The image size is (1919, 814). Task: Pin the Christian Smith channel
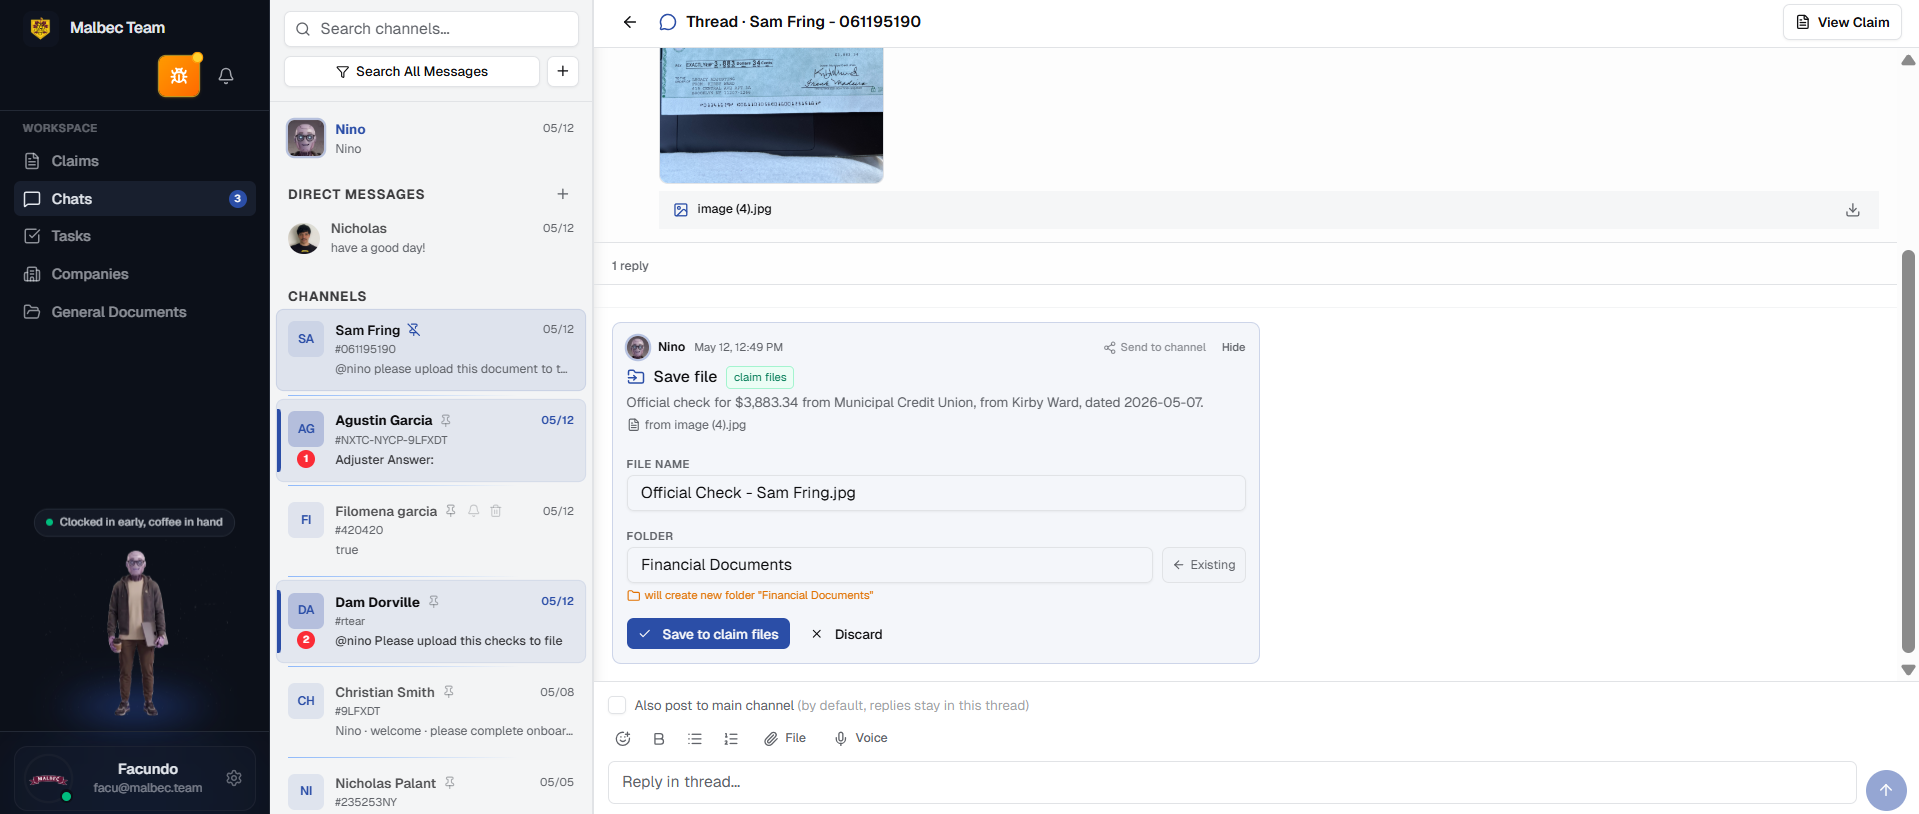coord(449,692)
